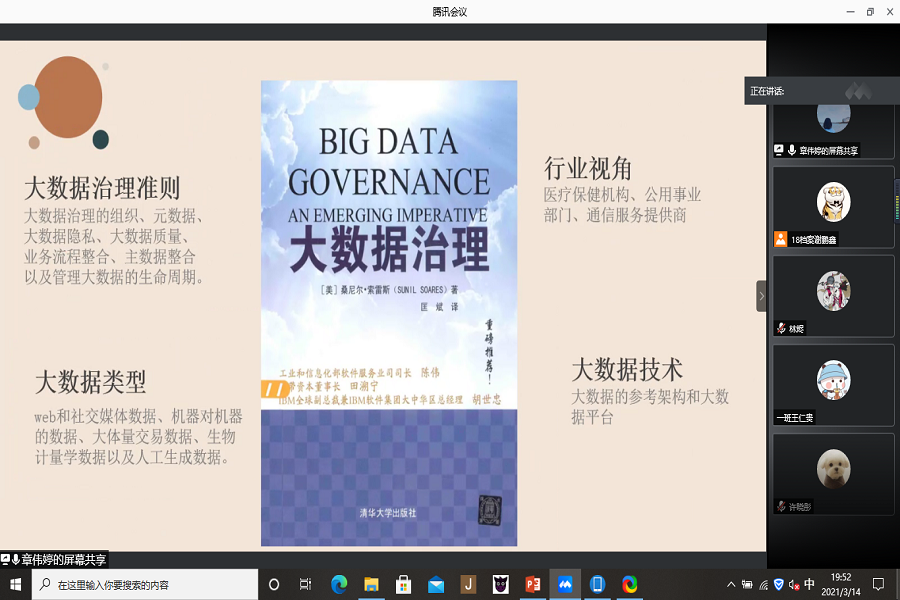Show hidden system tray icons
The width and height of the screenshot is (900, 600).
click(x=731, y=584)
